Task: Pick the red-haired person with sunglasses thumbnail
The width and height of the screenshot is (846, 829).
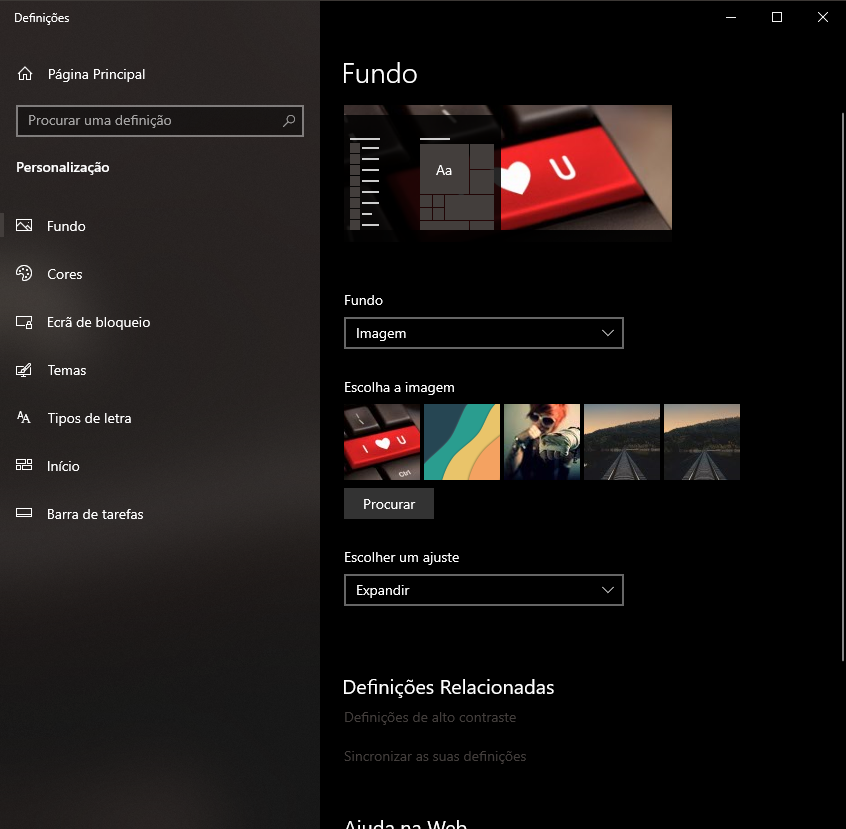Action: [542, 442]
